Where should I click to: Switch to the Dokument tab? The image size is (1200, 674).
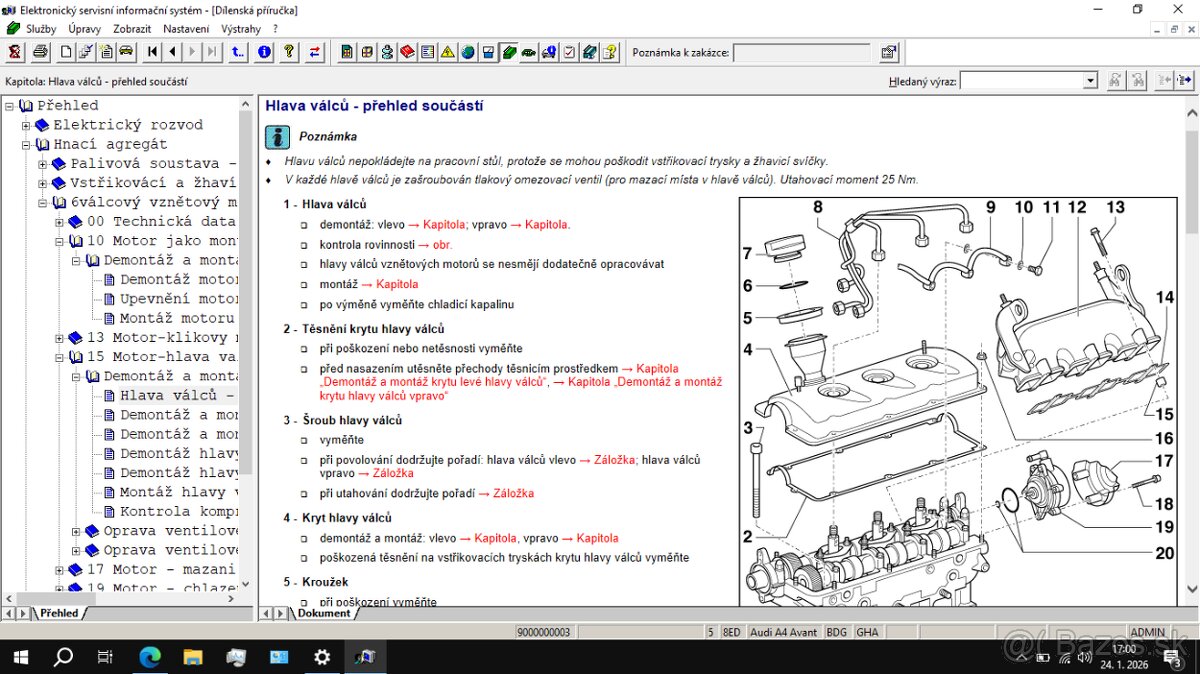324,613
